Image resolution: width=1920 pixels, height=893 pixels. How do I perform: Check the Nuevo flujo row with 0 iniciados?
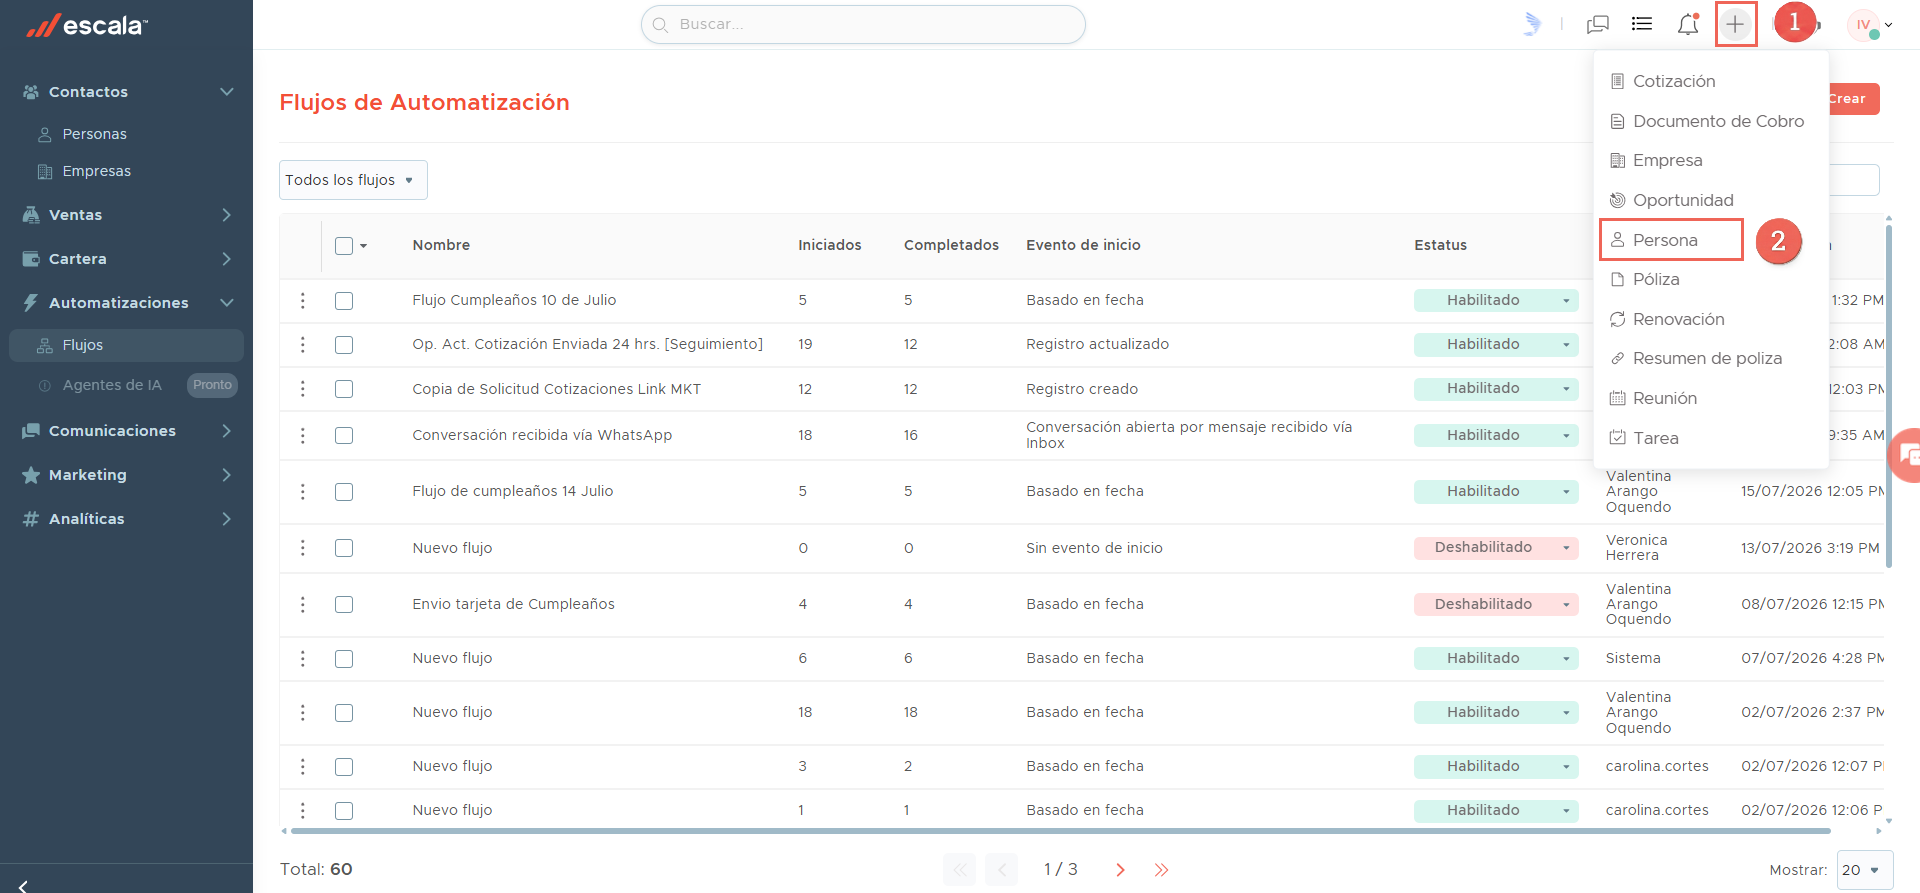click(x=344, y=548)
